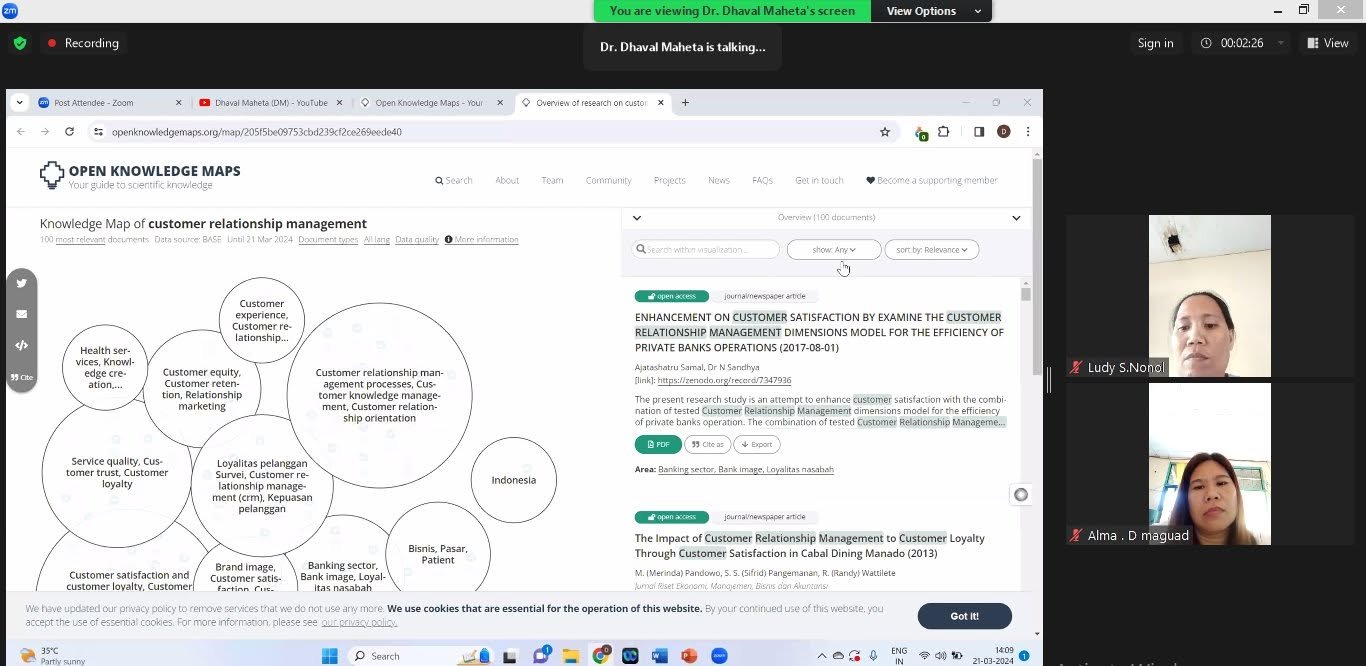Open the 'show: Any' dropdown
The height and width of the screenshot is (666, 1366).
click(x=834, y=250)
